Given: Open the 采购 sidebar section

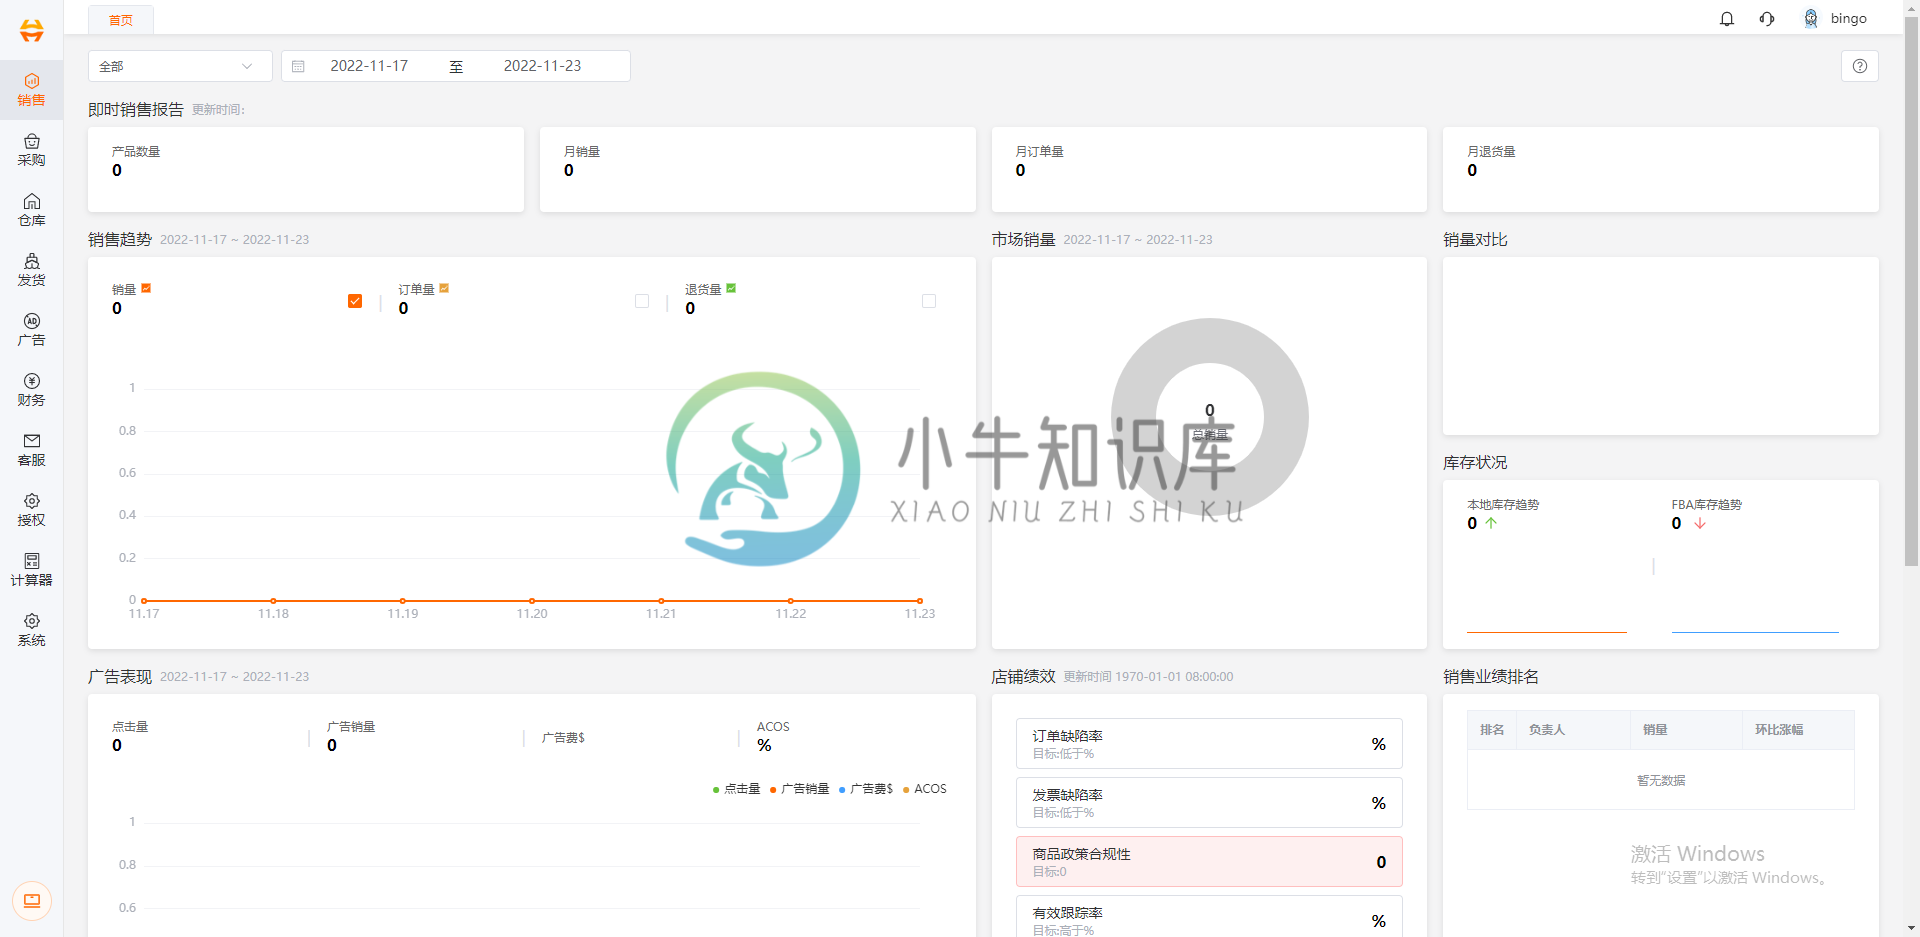Looking at the screenshot, I should tap(31, 150).
